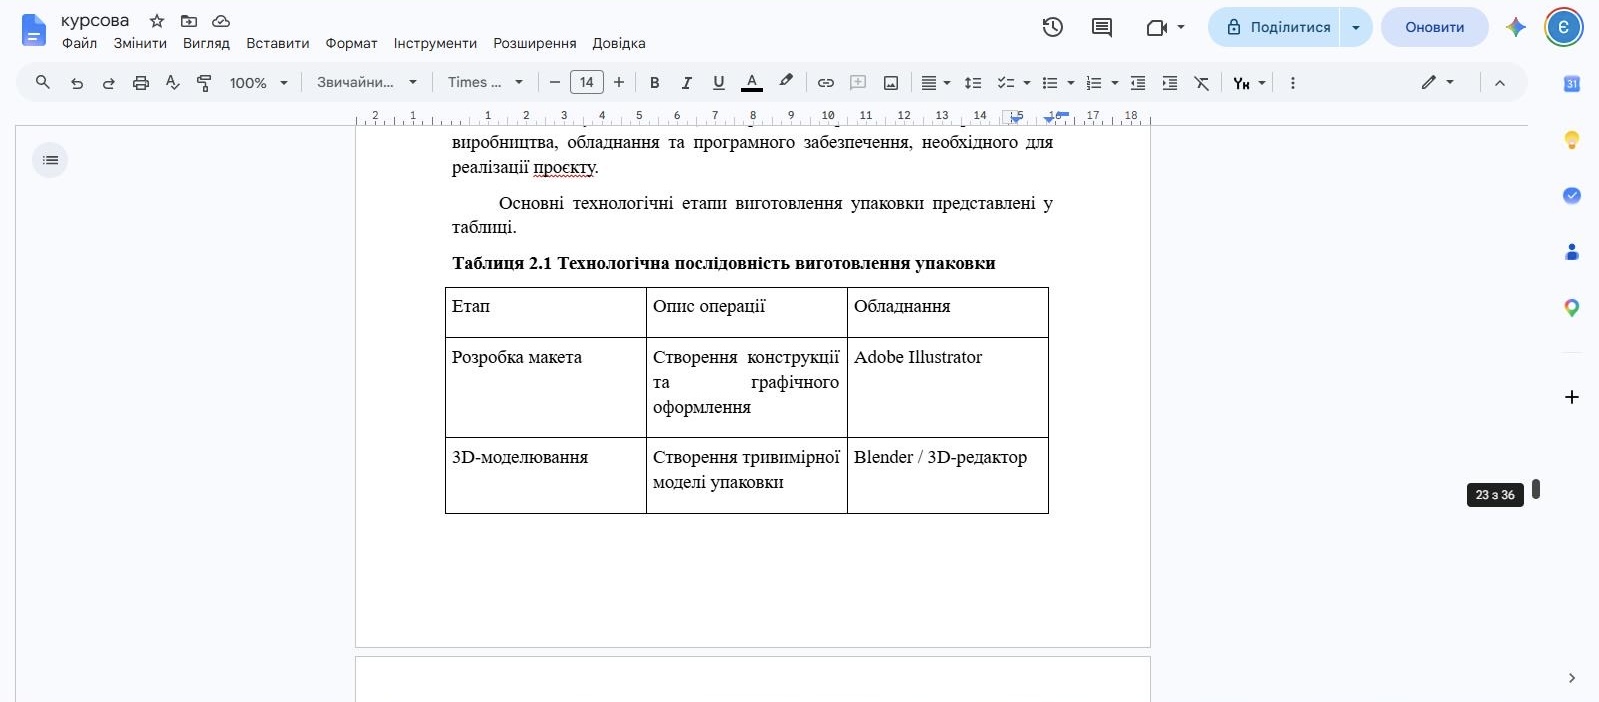Open input tools Ук dropdown
Screen dimensions: 1599x702
(x=1249, y=83)
